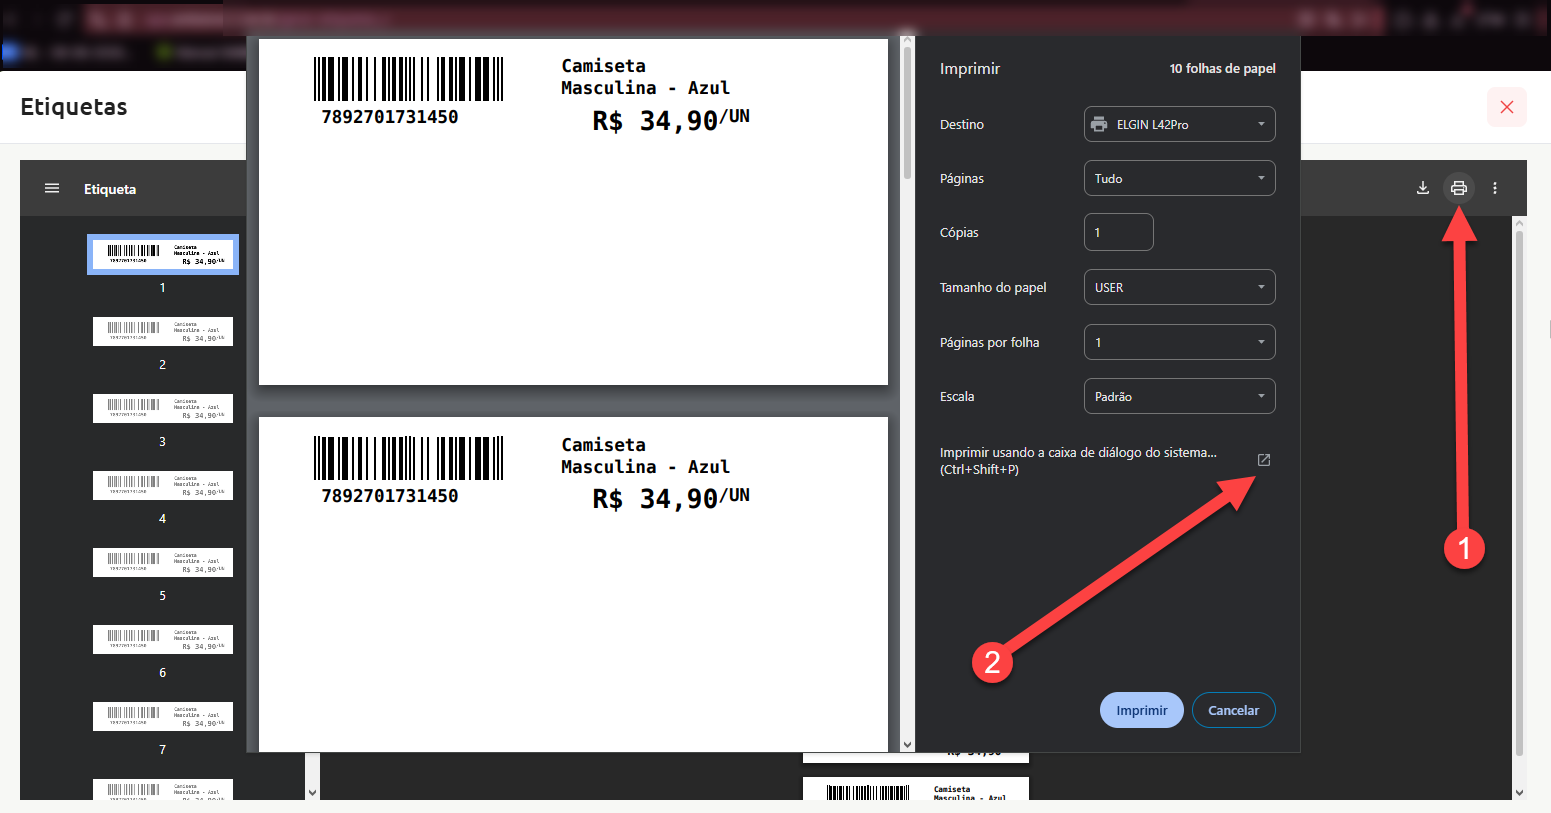The height and width of the screenshot is (813, 1551).
Task: Open the PDF viewer more options menu
Action: tap(1495, 188)
